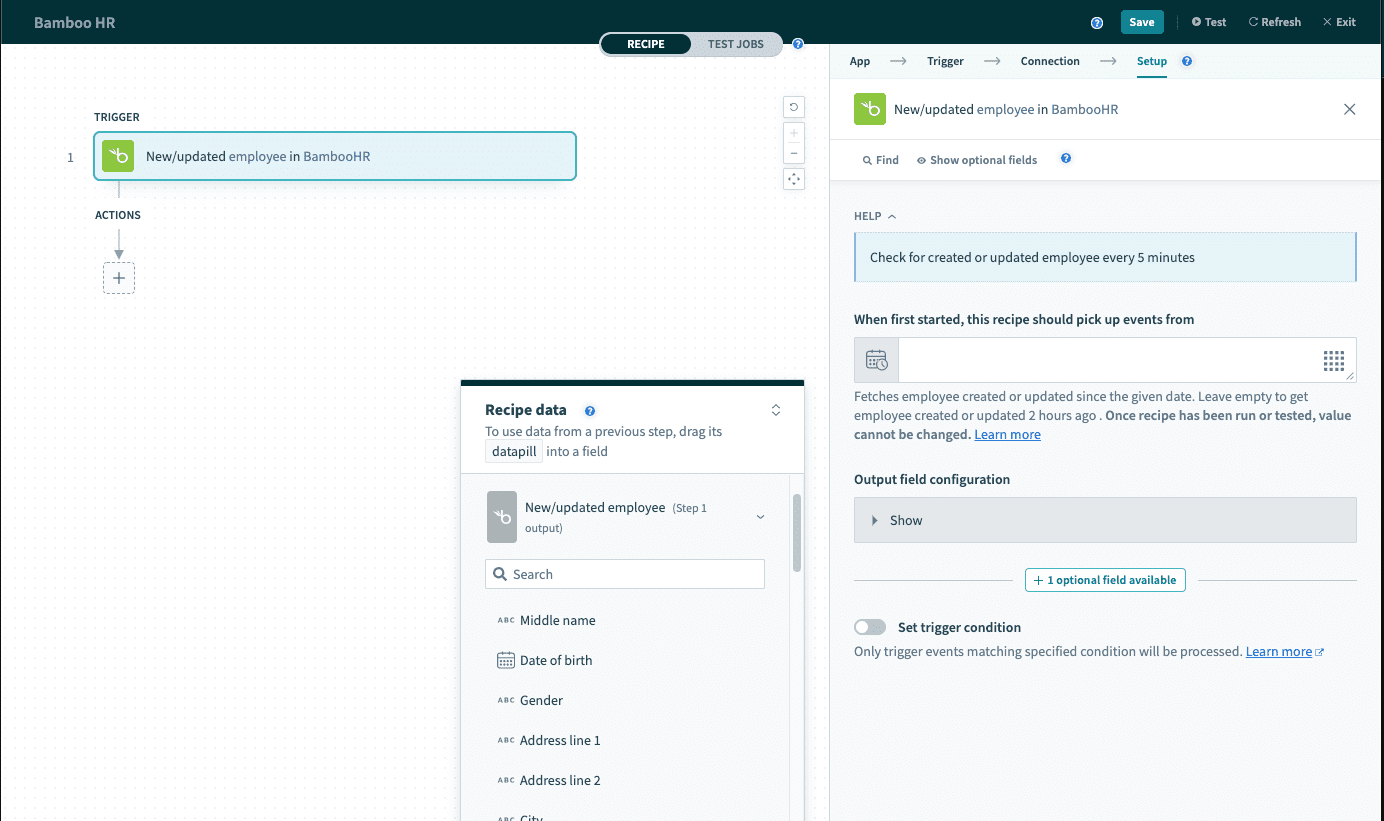Image resolution: width=1384 pixels, height=821 pixels.
Task: Zoom out on the recipe canvas
Action: (794, 153)
